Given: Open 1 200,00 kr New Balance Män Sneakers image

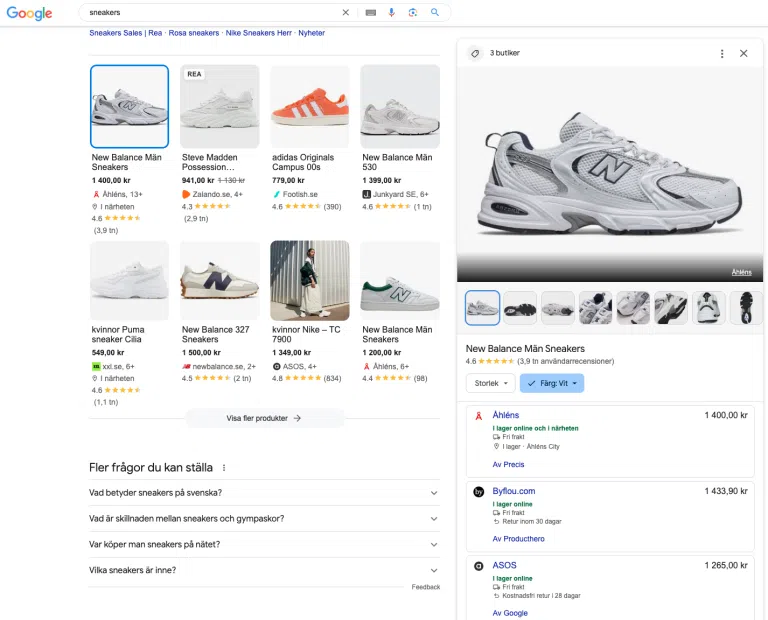Looking at the screenshot, I should coord(400,280).
